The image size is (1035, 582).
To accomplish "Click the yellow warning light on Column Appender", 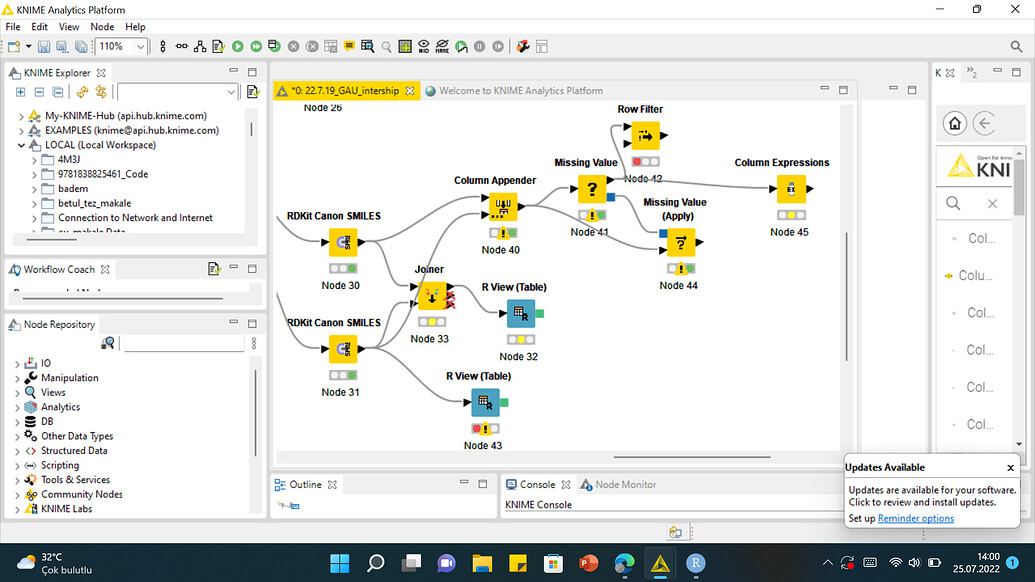I will pyautogui.click(x=501, y=234).
